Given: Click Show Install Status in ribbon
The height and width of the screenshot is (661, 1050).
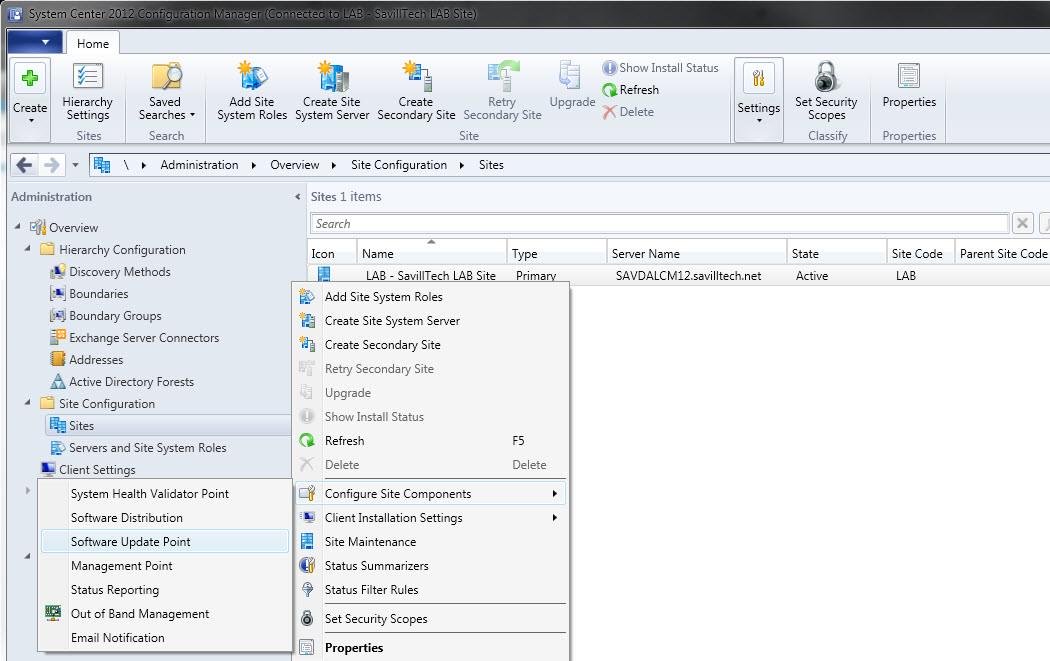Looking at the screenshot, I should 660,68.
